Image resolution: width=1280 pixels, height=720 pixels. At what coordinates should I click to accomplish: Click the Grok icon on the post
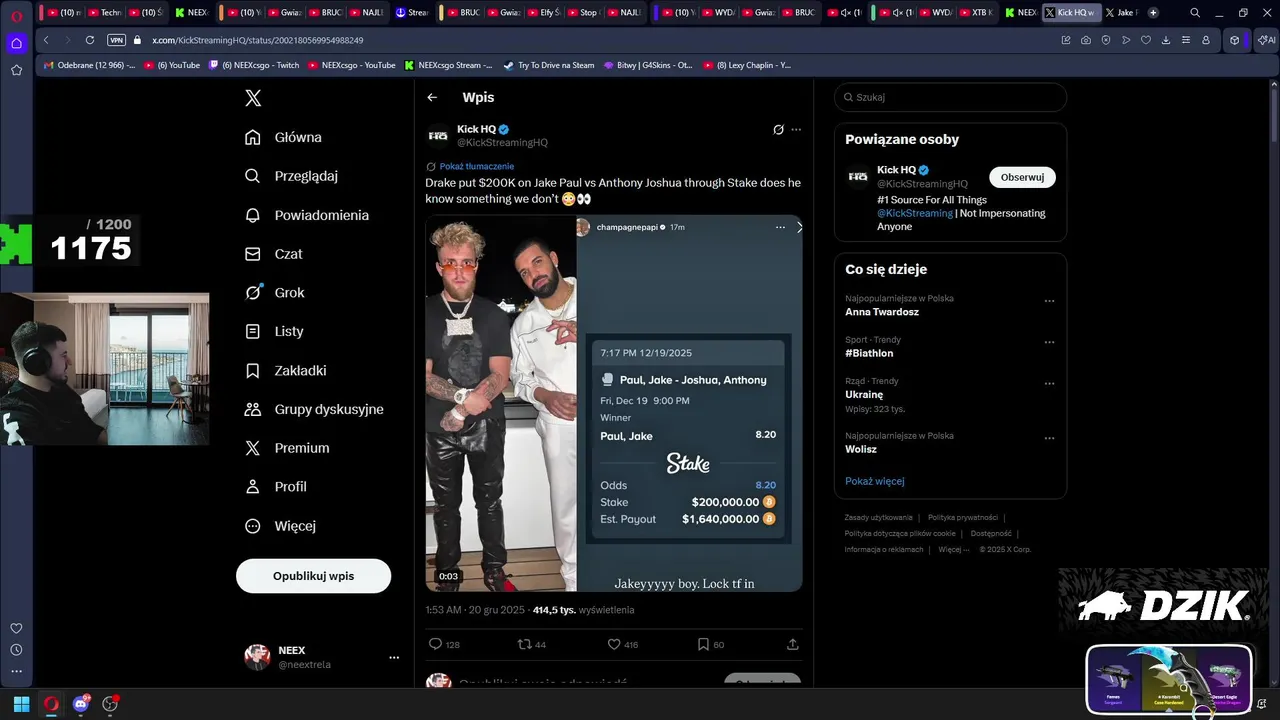[778, 129]
